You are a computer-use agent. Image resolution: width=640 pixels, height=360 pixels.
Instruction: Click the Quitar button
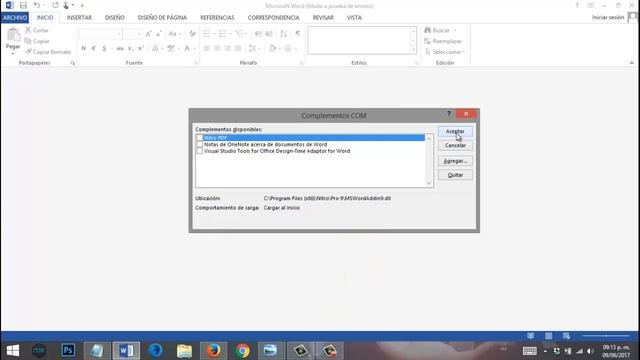tap(455, 175)
